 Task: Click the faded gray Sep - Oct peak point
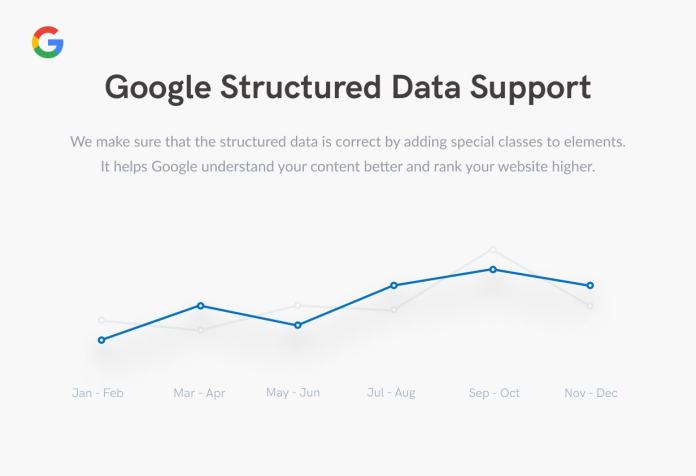click(493, 250)
